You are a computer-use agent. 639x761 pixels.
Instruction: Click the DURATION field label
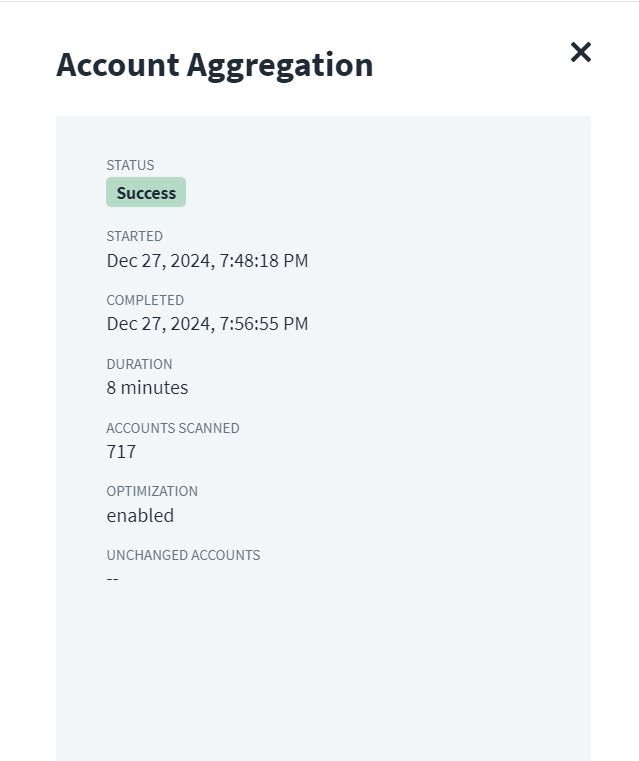click(139, 364)
